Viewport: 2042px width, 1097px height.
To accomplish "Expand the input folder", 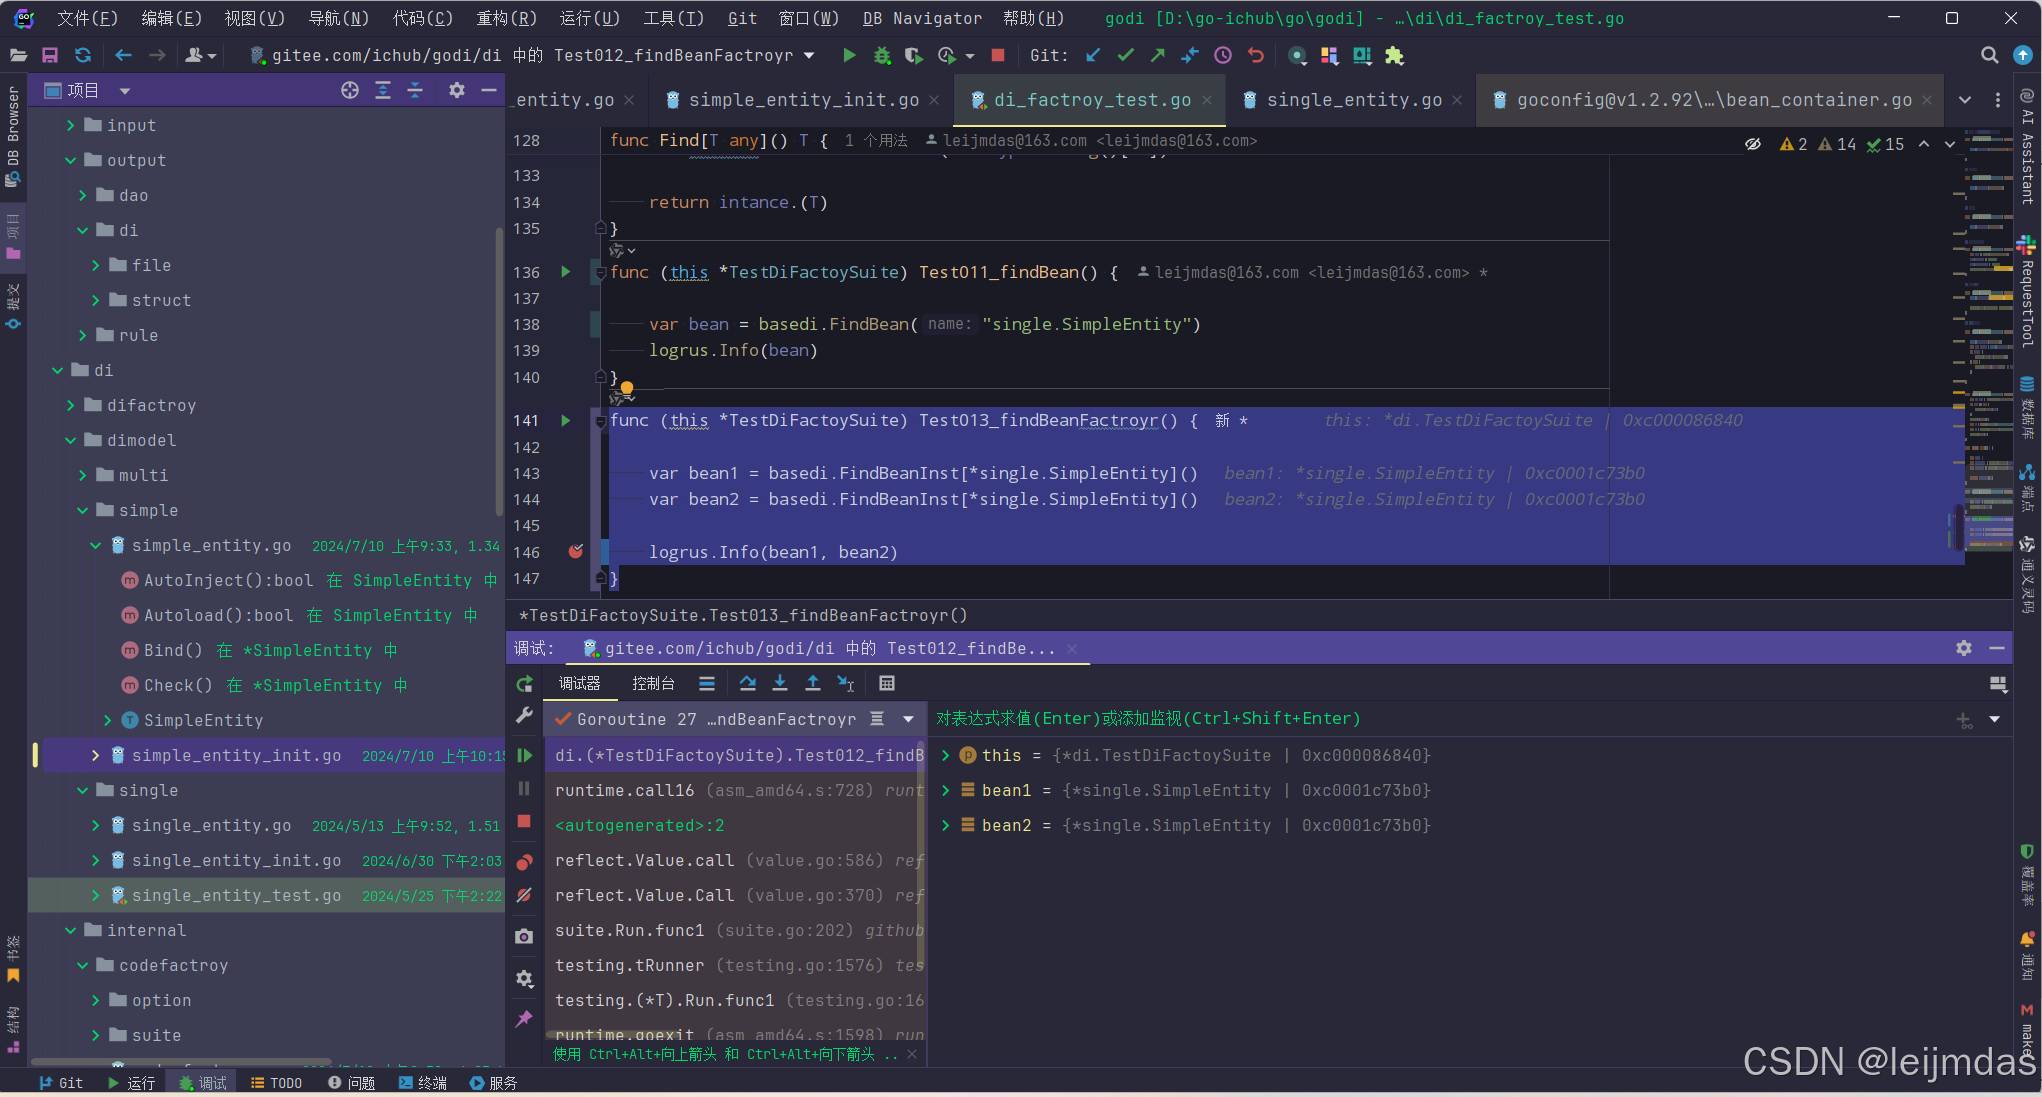I will click(70, 125).
